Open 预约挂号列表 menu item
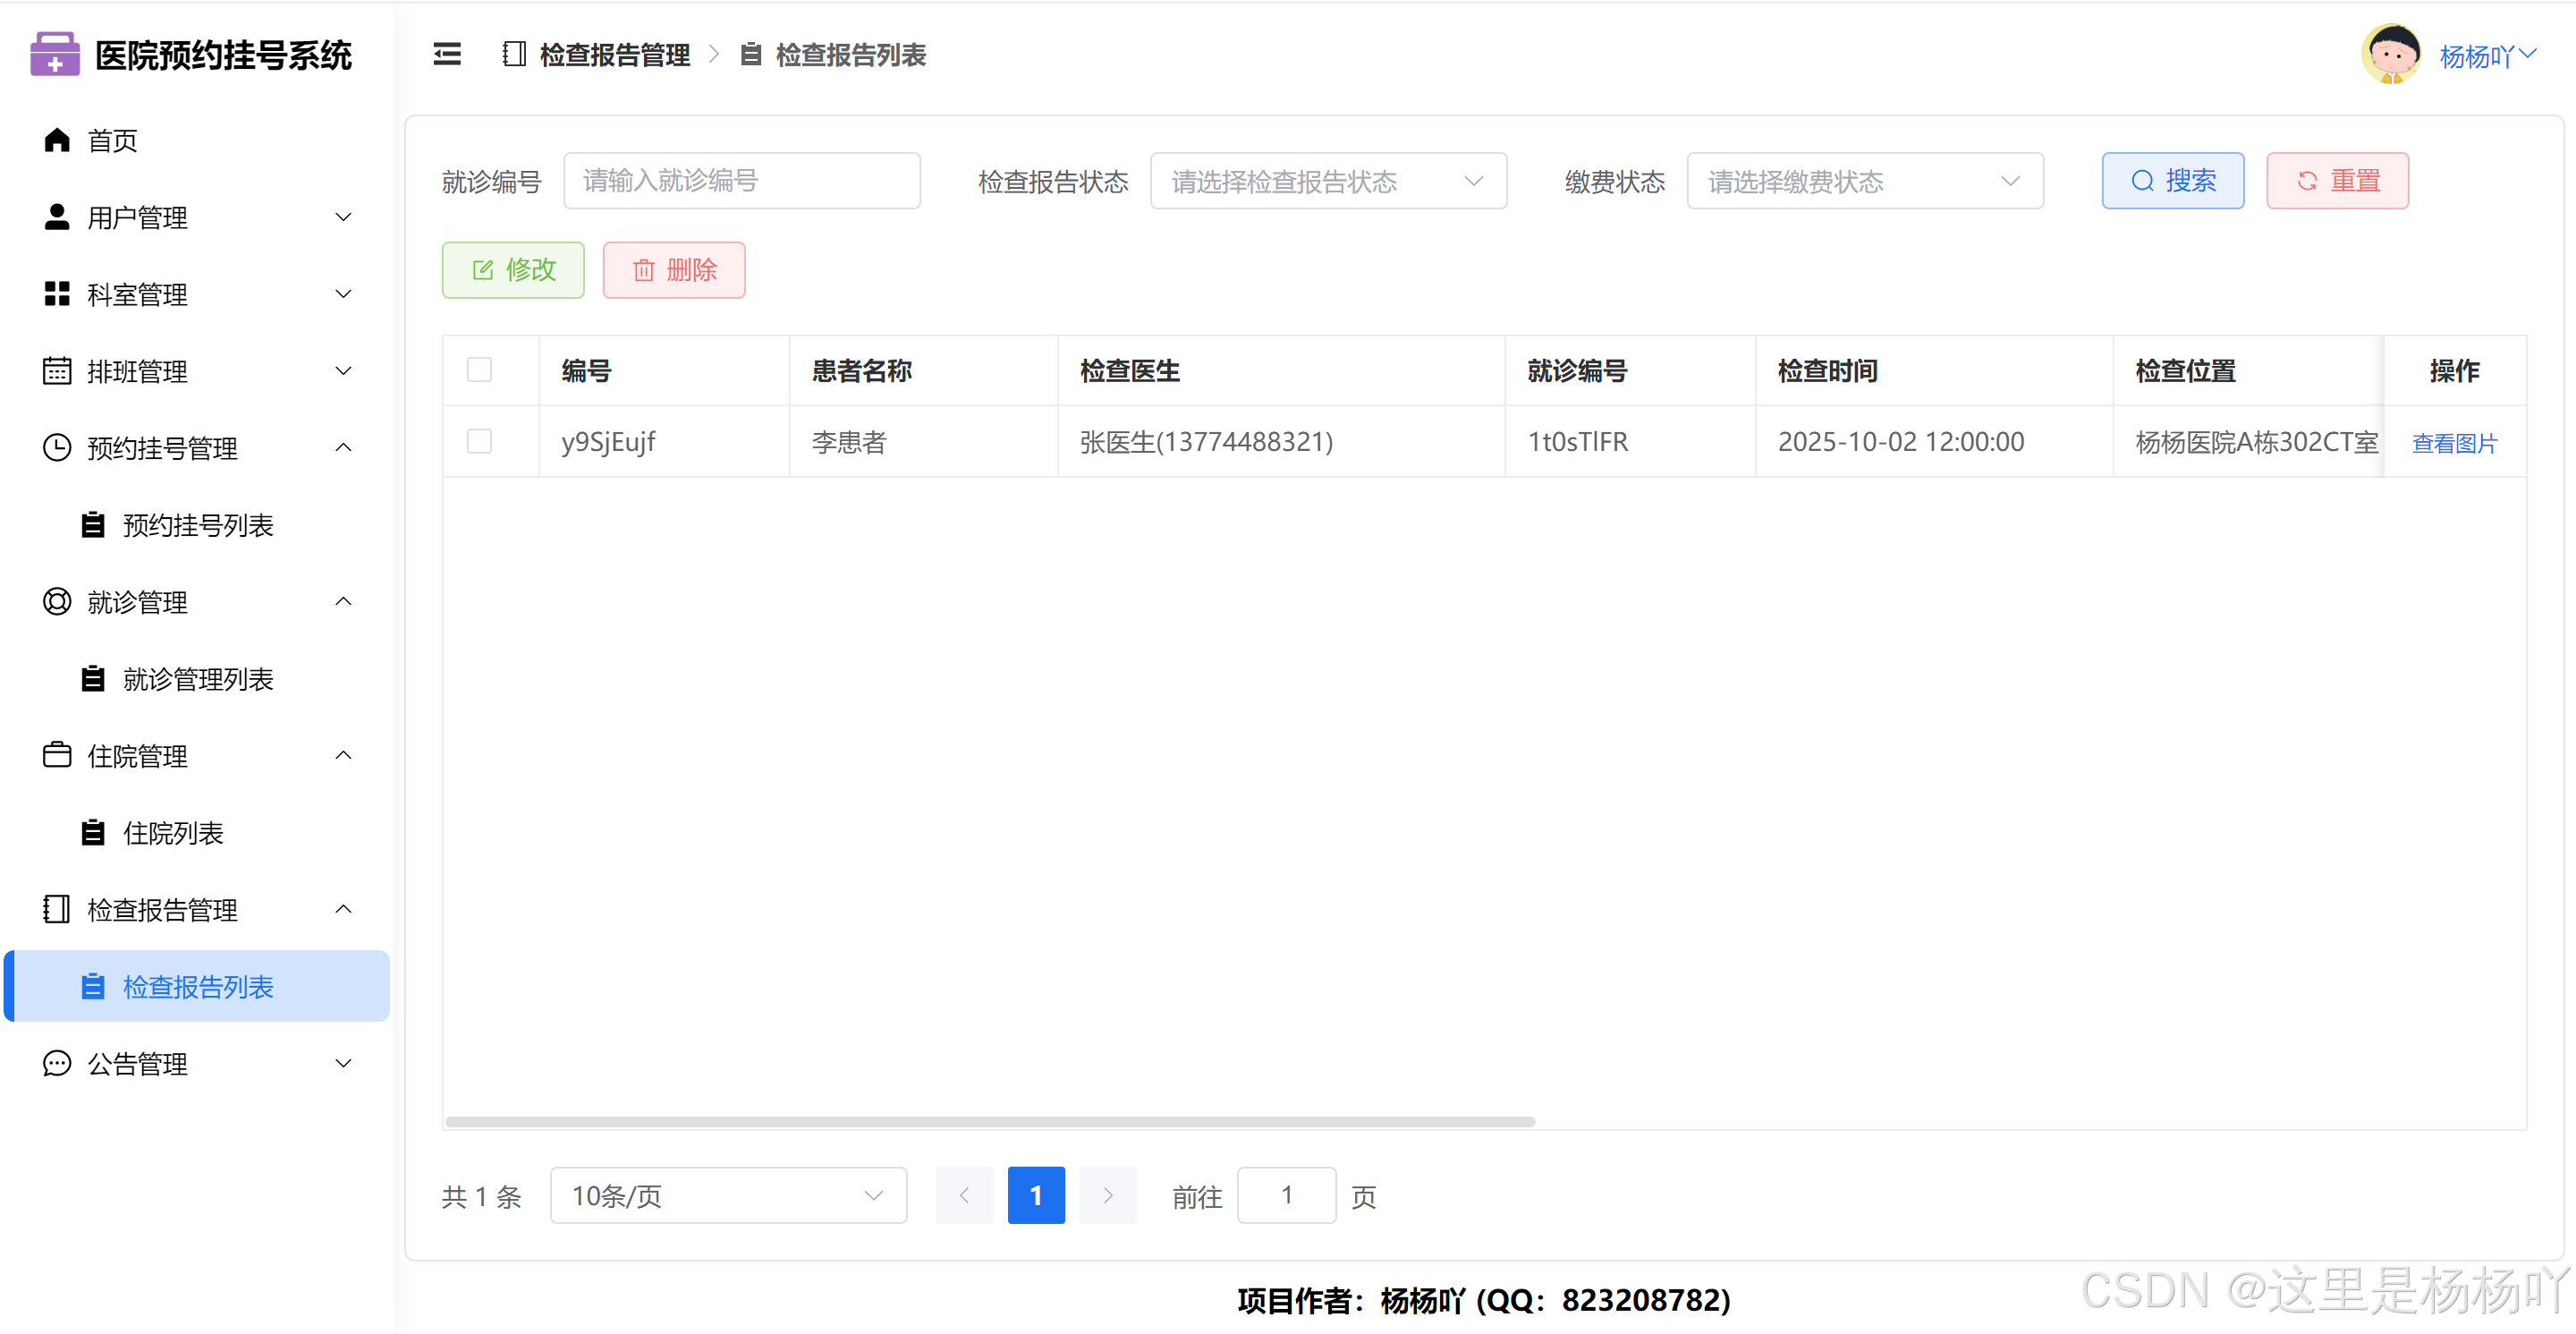The width and height of the screenshot is (2576, 1334). point(197,525)
